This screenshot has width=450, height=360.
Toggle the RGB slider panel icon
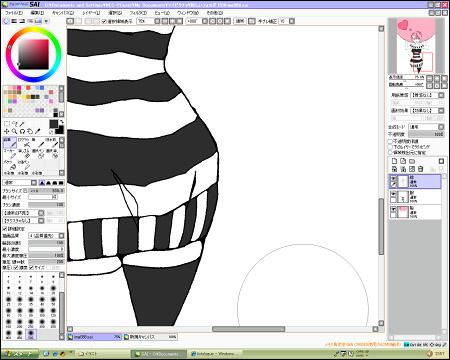click(x=14, y=21)
